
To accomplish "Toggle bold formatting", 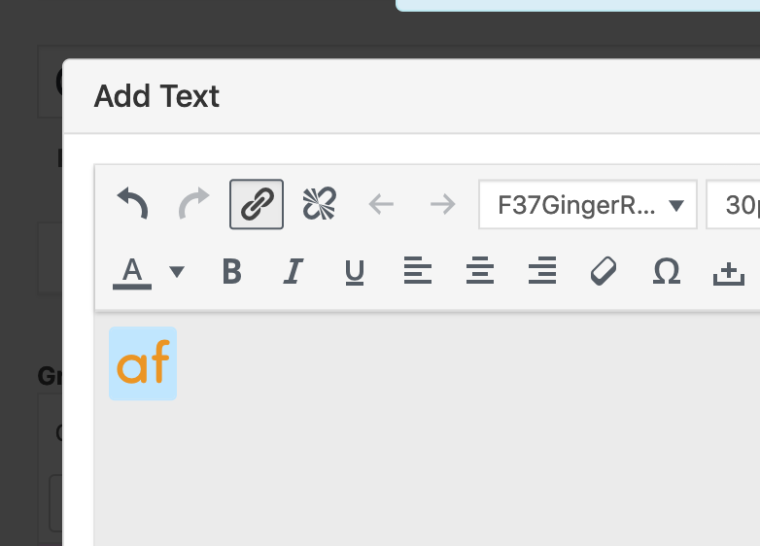I will [x=232, y=271].
